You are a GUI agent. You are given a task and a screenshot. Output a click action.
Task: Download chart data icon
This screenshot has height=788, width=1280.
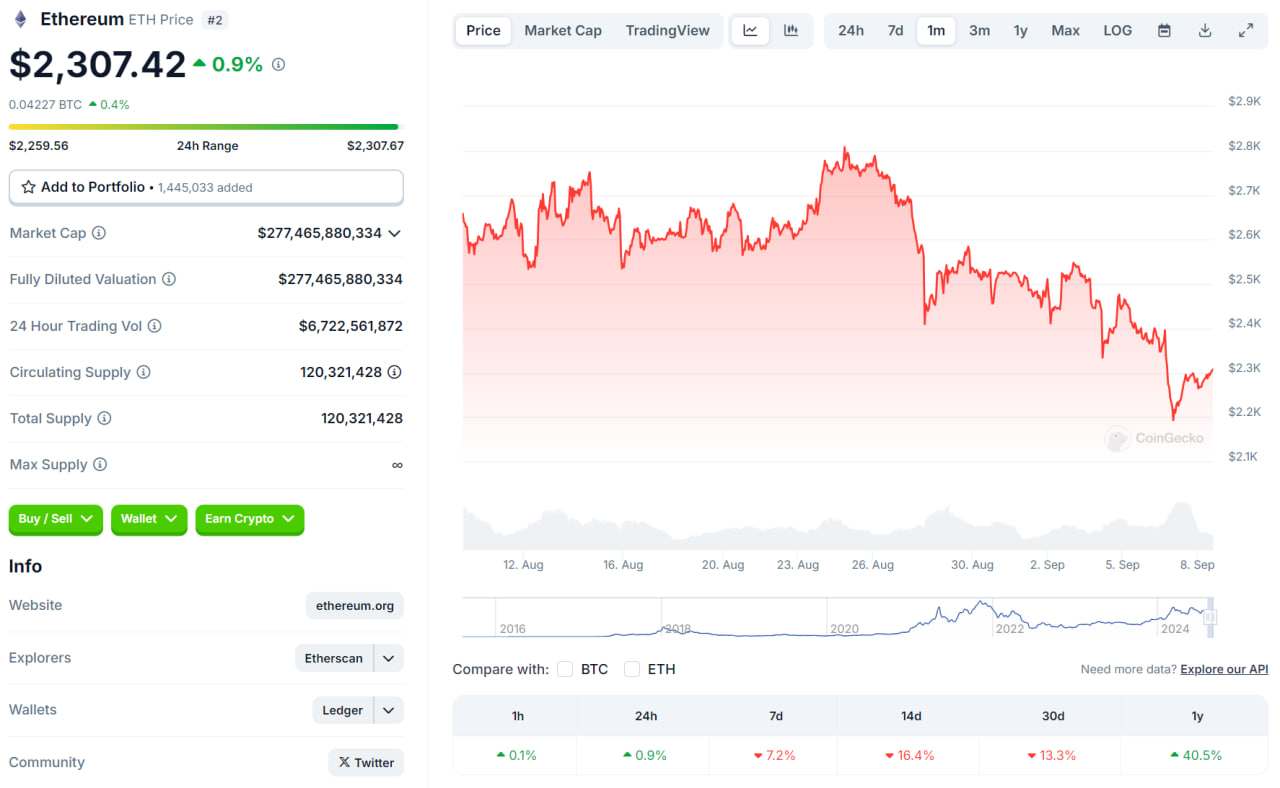(x=1205, y=30)
